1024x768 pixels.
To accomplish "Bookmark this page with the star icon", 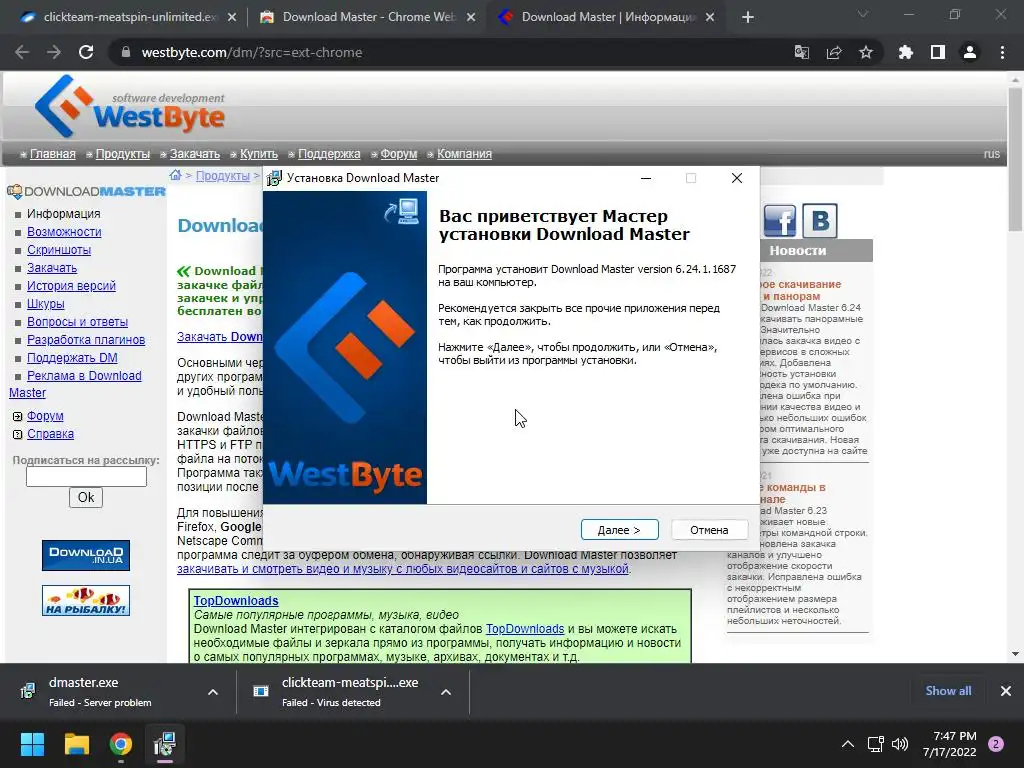I will click(866, 52).
